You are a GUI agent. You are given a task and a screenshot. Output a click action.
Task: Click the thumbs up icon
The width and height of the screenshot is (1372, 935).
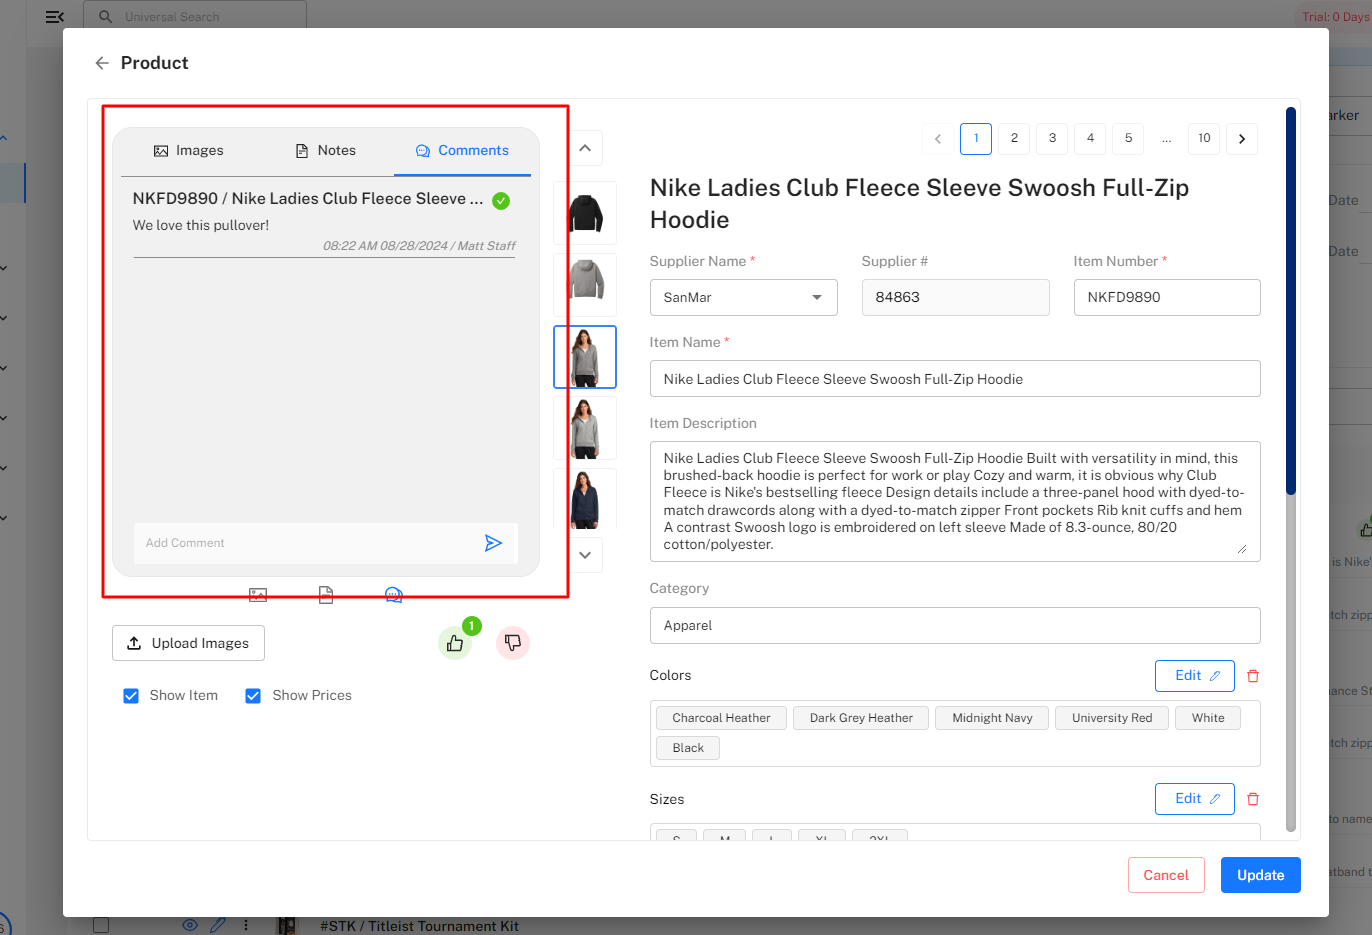point(455,643)
